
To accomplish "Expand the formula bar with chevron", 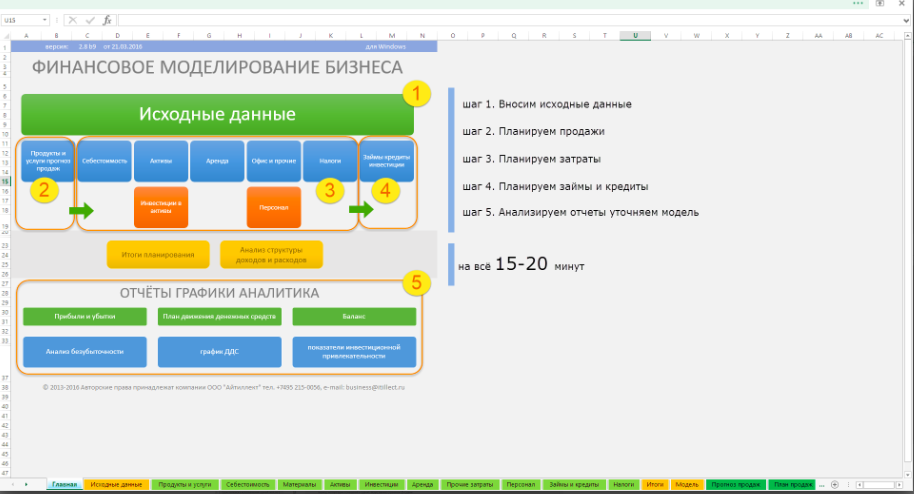I will (906, 20).
